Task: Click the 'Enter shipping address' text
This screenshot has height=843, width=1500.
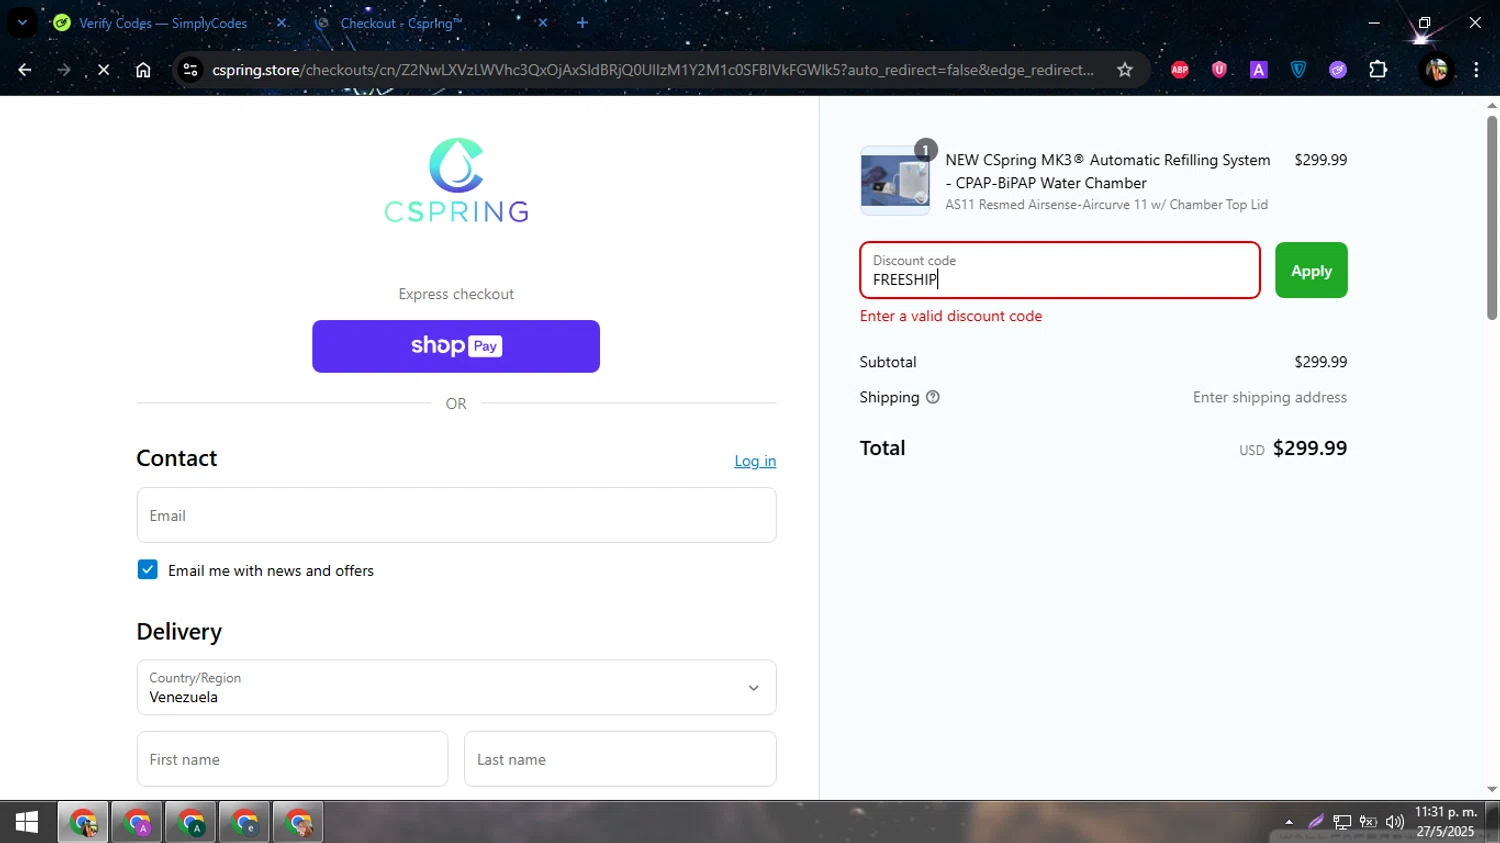Action: (x=1270, y=397)
